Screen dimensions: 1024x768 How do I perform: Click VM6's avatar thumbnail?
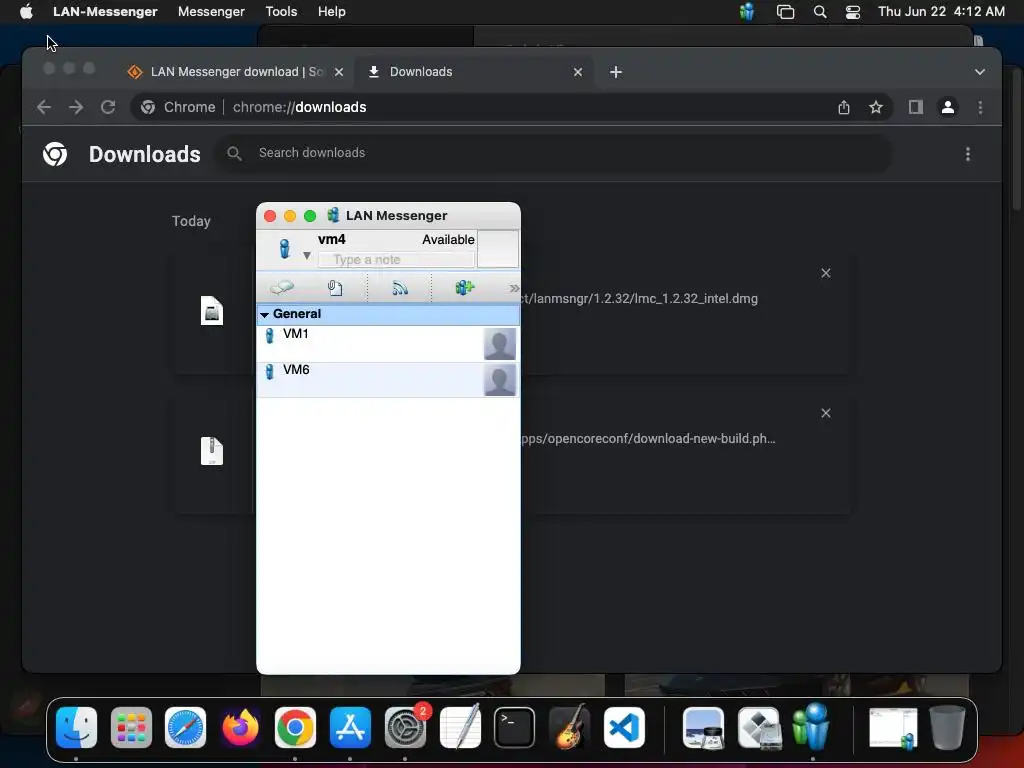click(x=500, y=380)
